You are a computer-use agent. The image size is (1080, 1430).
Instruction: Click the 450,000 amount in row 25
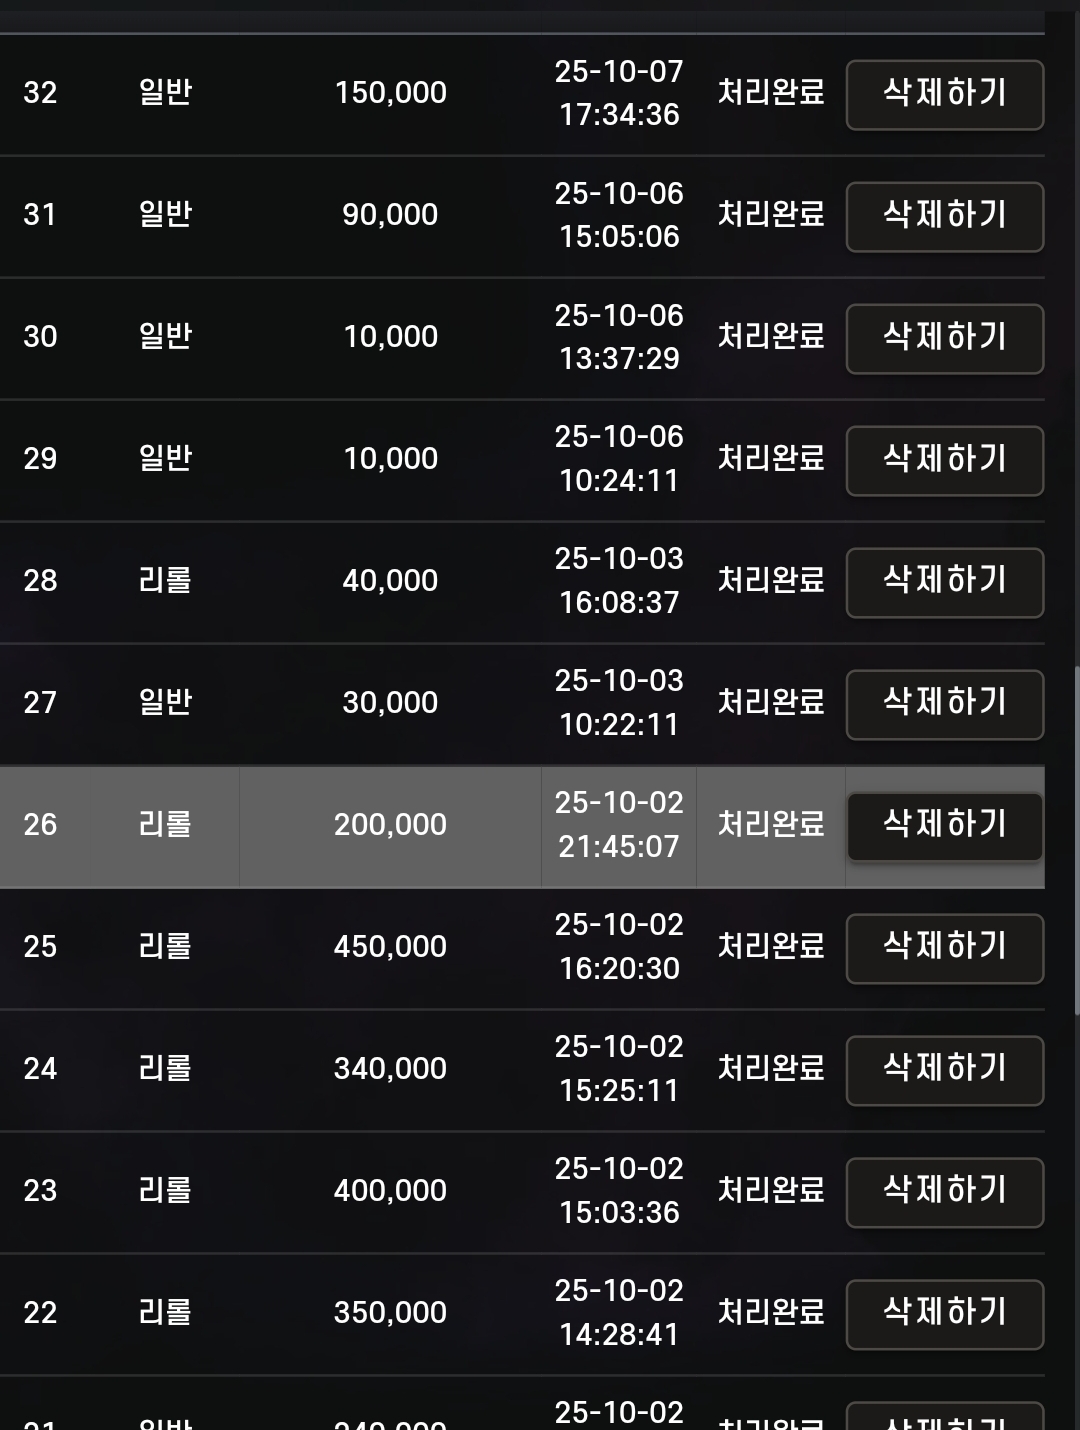click(x=390, y=947)
